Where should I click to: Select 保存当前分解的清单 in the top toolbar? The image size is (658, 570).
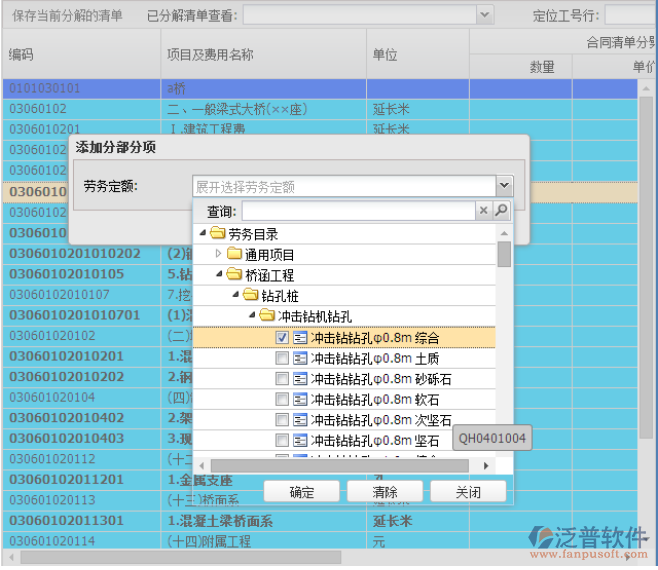(x=66, y=15)
